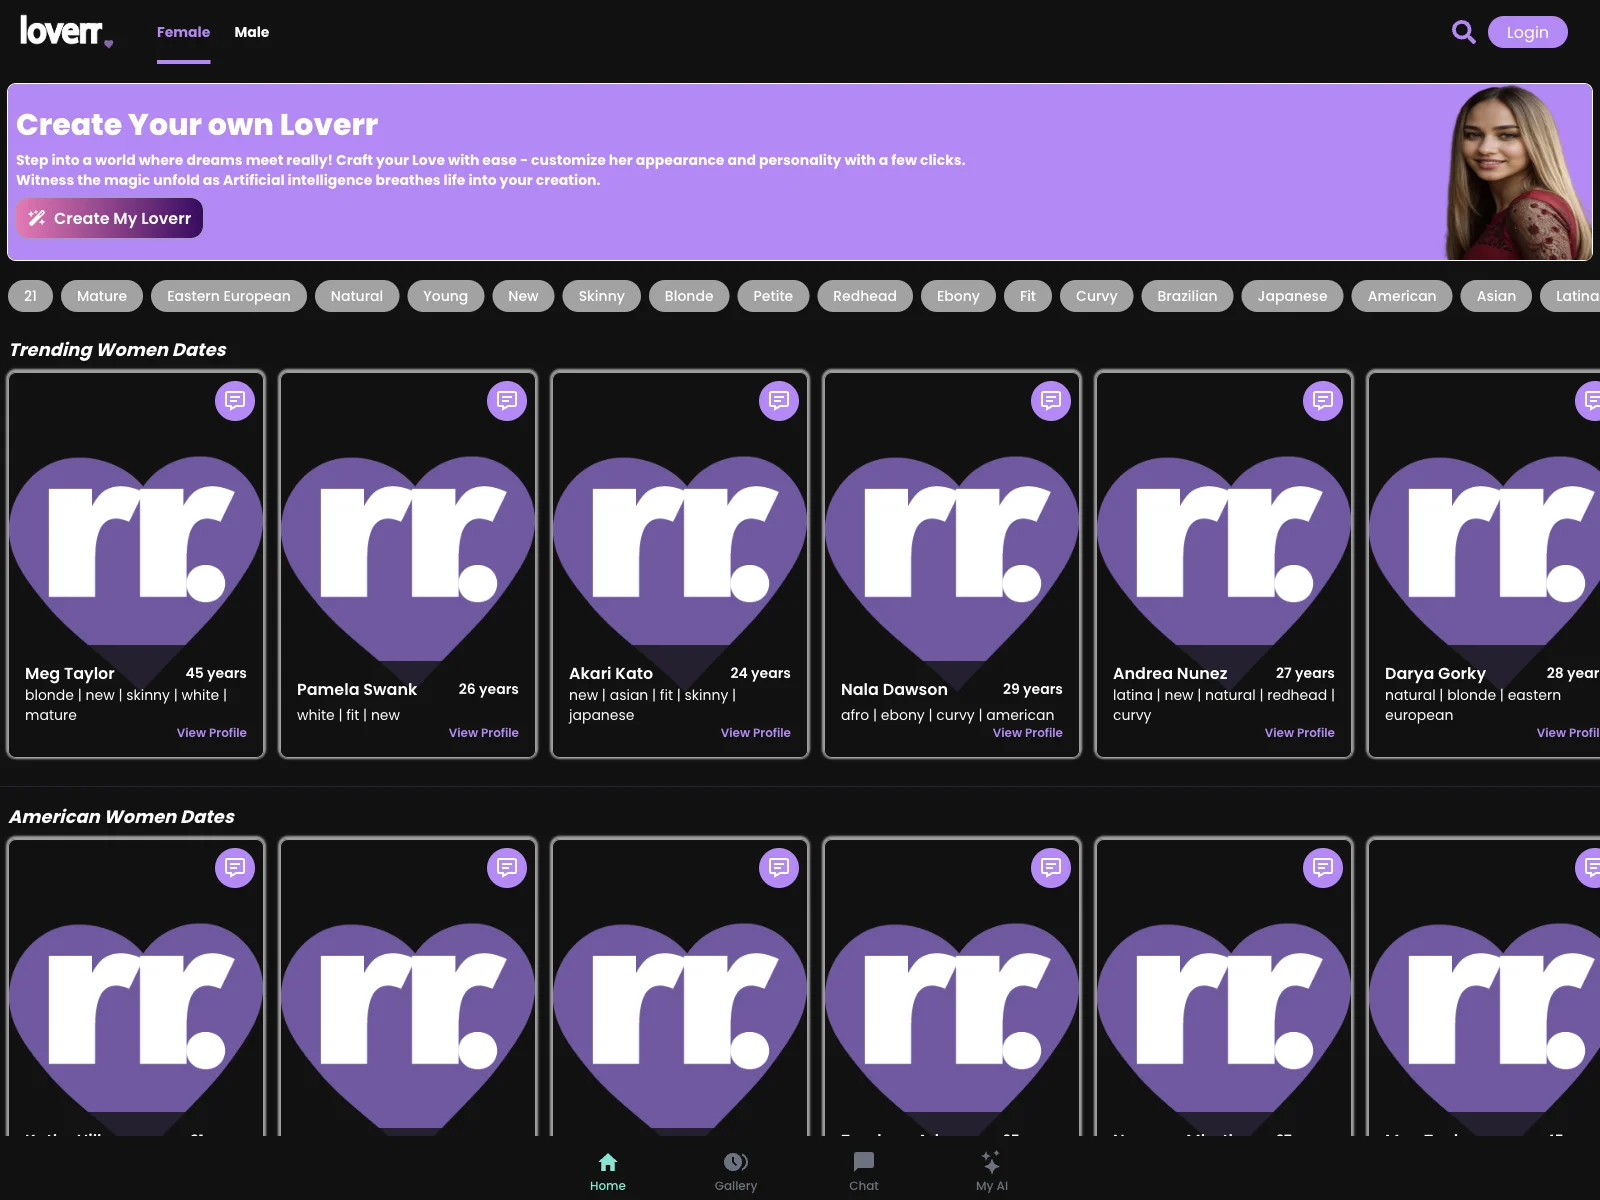
Task: Select the Eastern European filter tag
Action: [229, 296]
